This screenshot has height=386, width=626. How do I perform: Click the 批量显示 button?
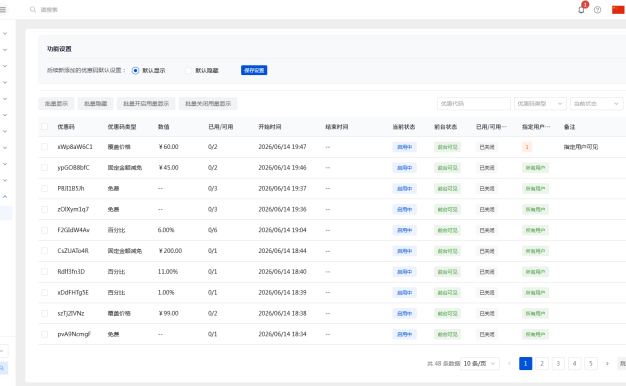click(x=56, y=103)
